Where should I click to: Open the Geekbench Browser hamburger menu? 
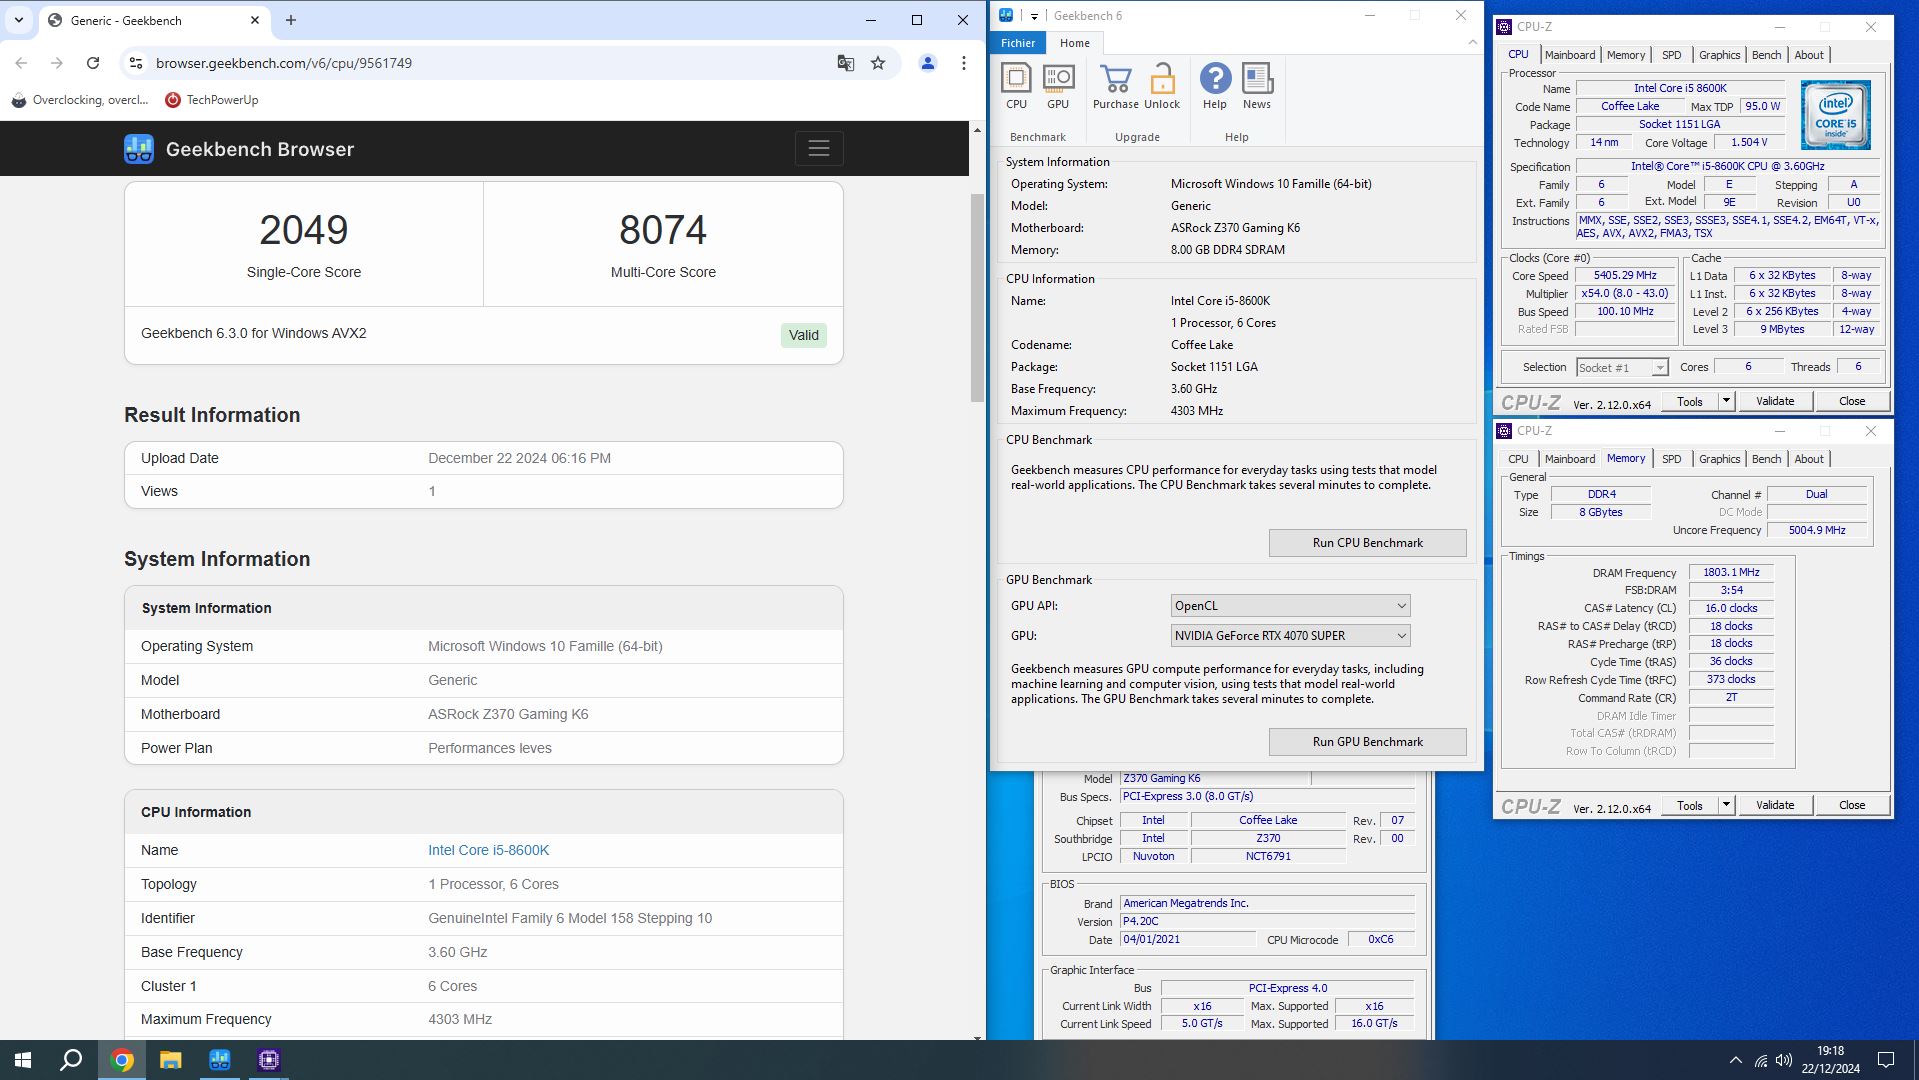pyautogui.click(x=819, y=148)
